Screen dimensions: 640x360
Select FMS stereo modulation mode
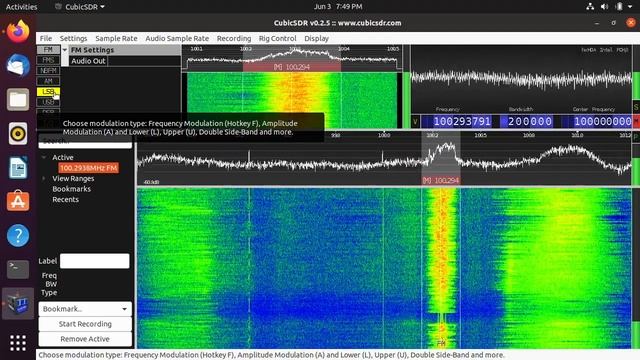[x=48, y=60]
